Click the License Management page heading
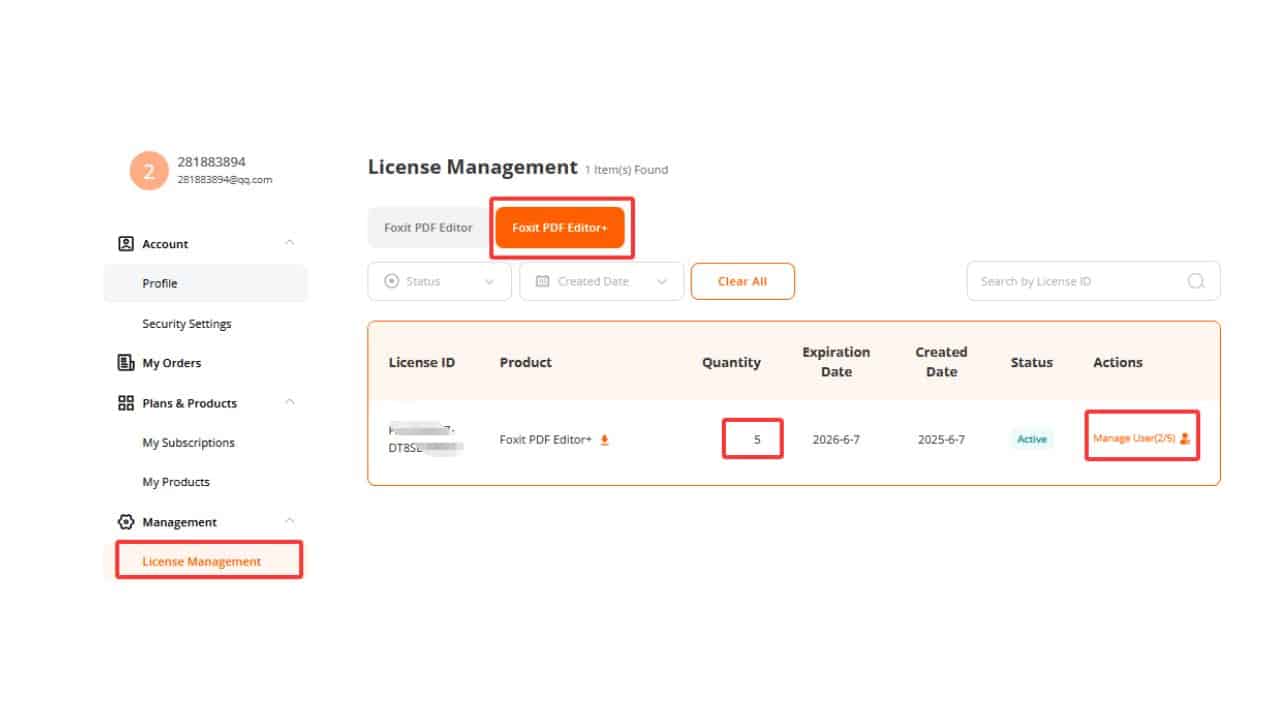 [x=473, y=167]
